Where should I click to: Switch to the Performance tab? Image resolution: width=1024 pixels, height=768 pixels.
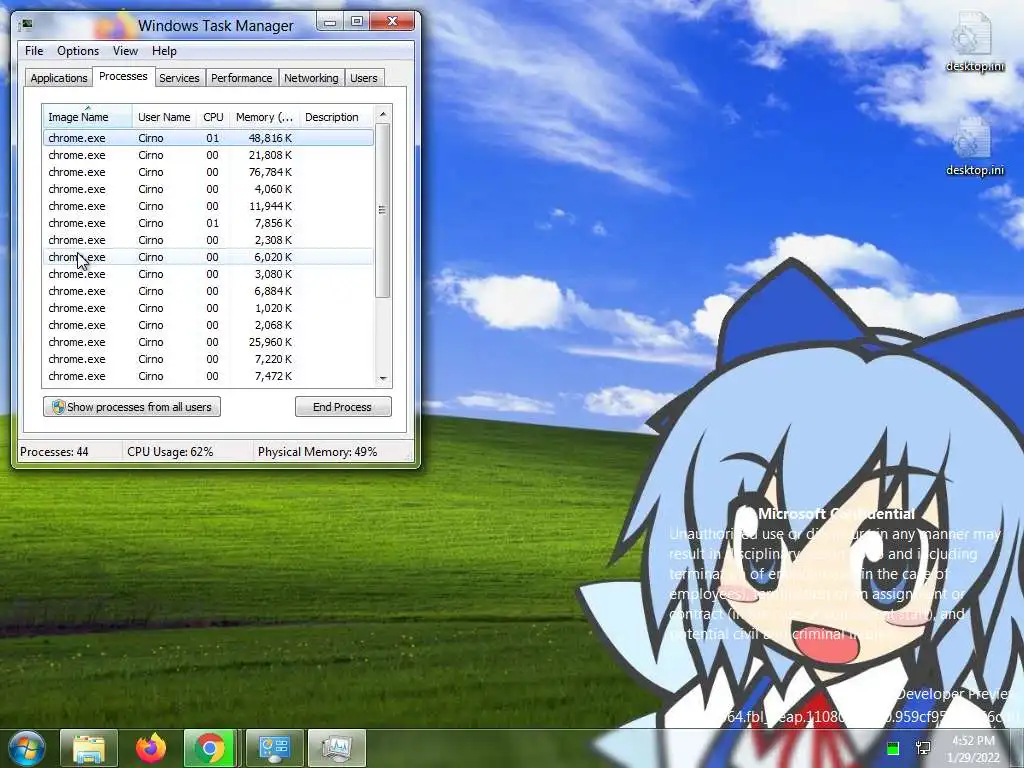tap(242, 78)
